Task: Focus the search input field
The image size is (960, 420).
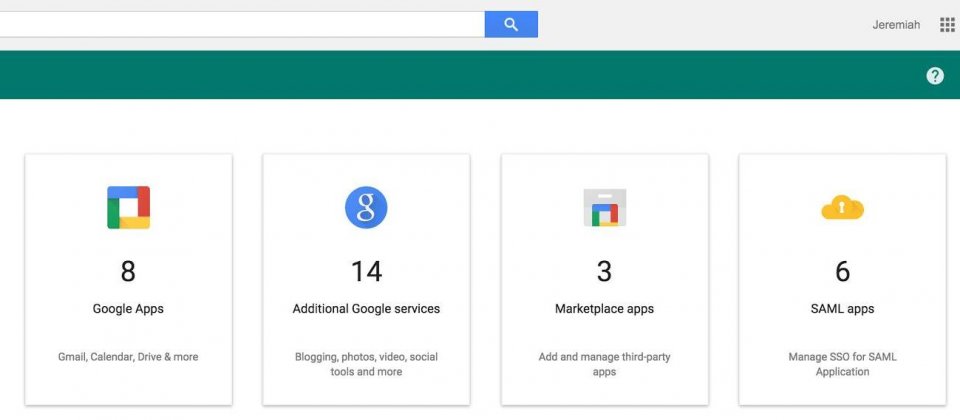Action: [242, 24]
